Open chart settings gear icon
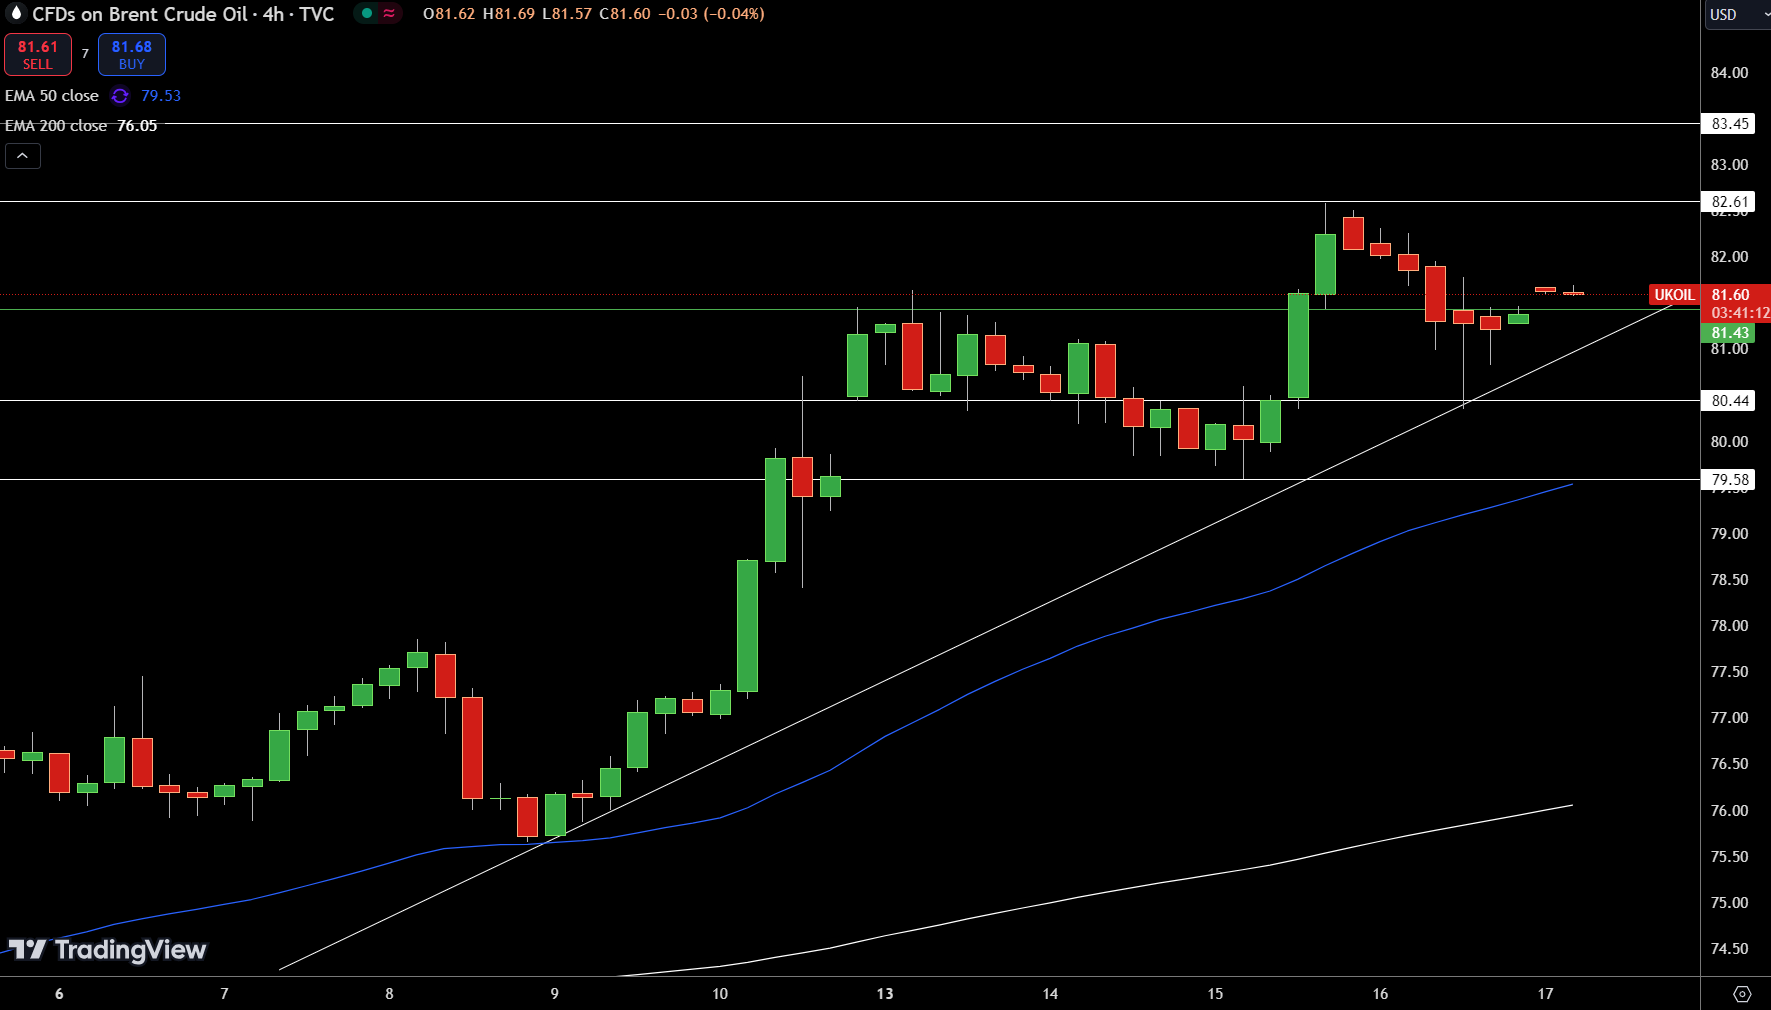This screenshot has width=1771, height=1010. coord(1742,994)
